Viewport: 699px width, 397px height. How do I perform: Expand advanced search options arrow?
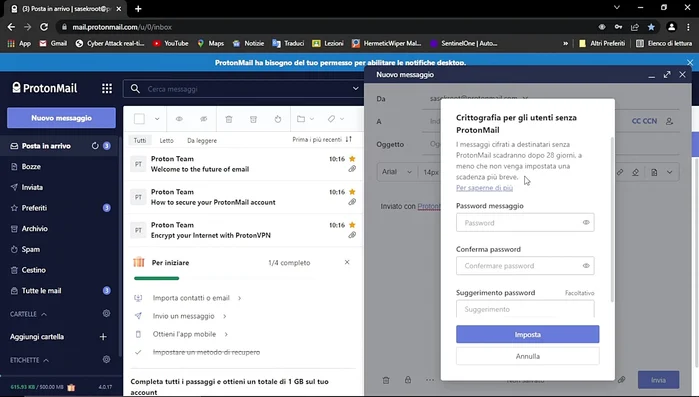(x=355, y=88)
